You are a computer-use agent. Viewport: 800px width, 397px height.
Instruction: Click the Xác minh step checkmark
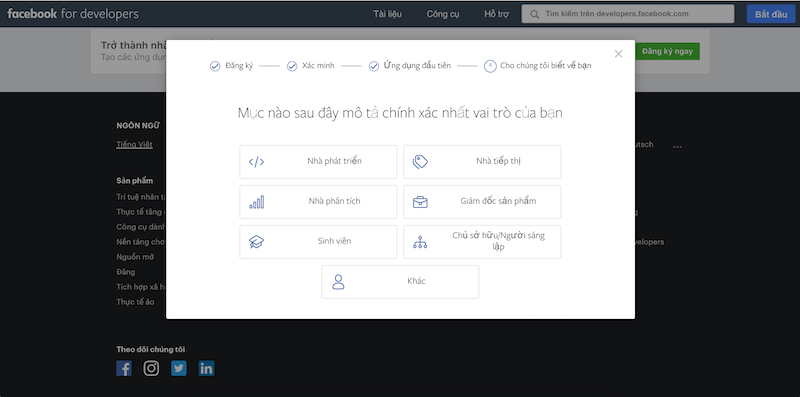(x=292, y=66)
